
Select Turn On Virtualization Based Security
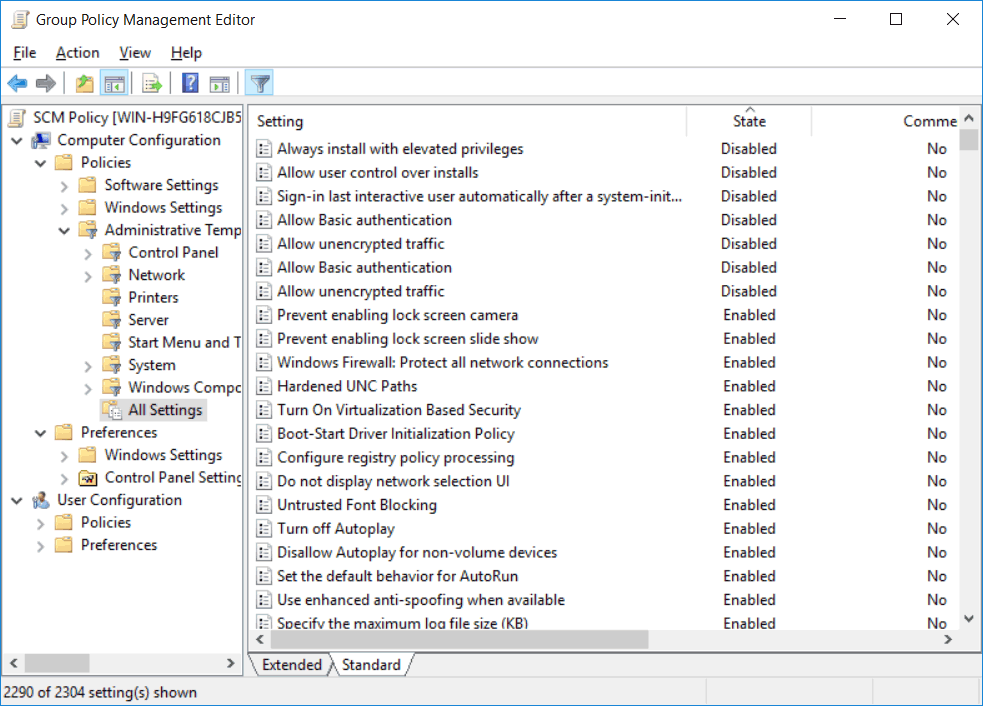399,410
